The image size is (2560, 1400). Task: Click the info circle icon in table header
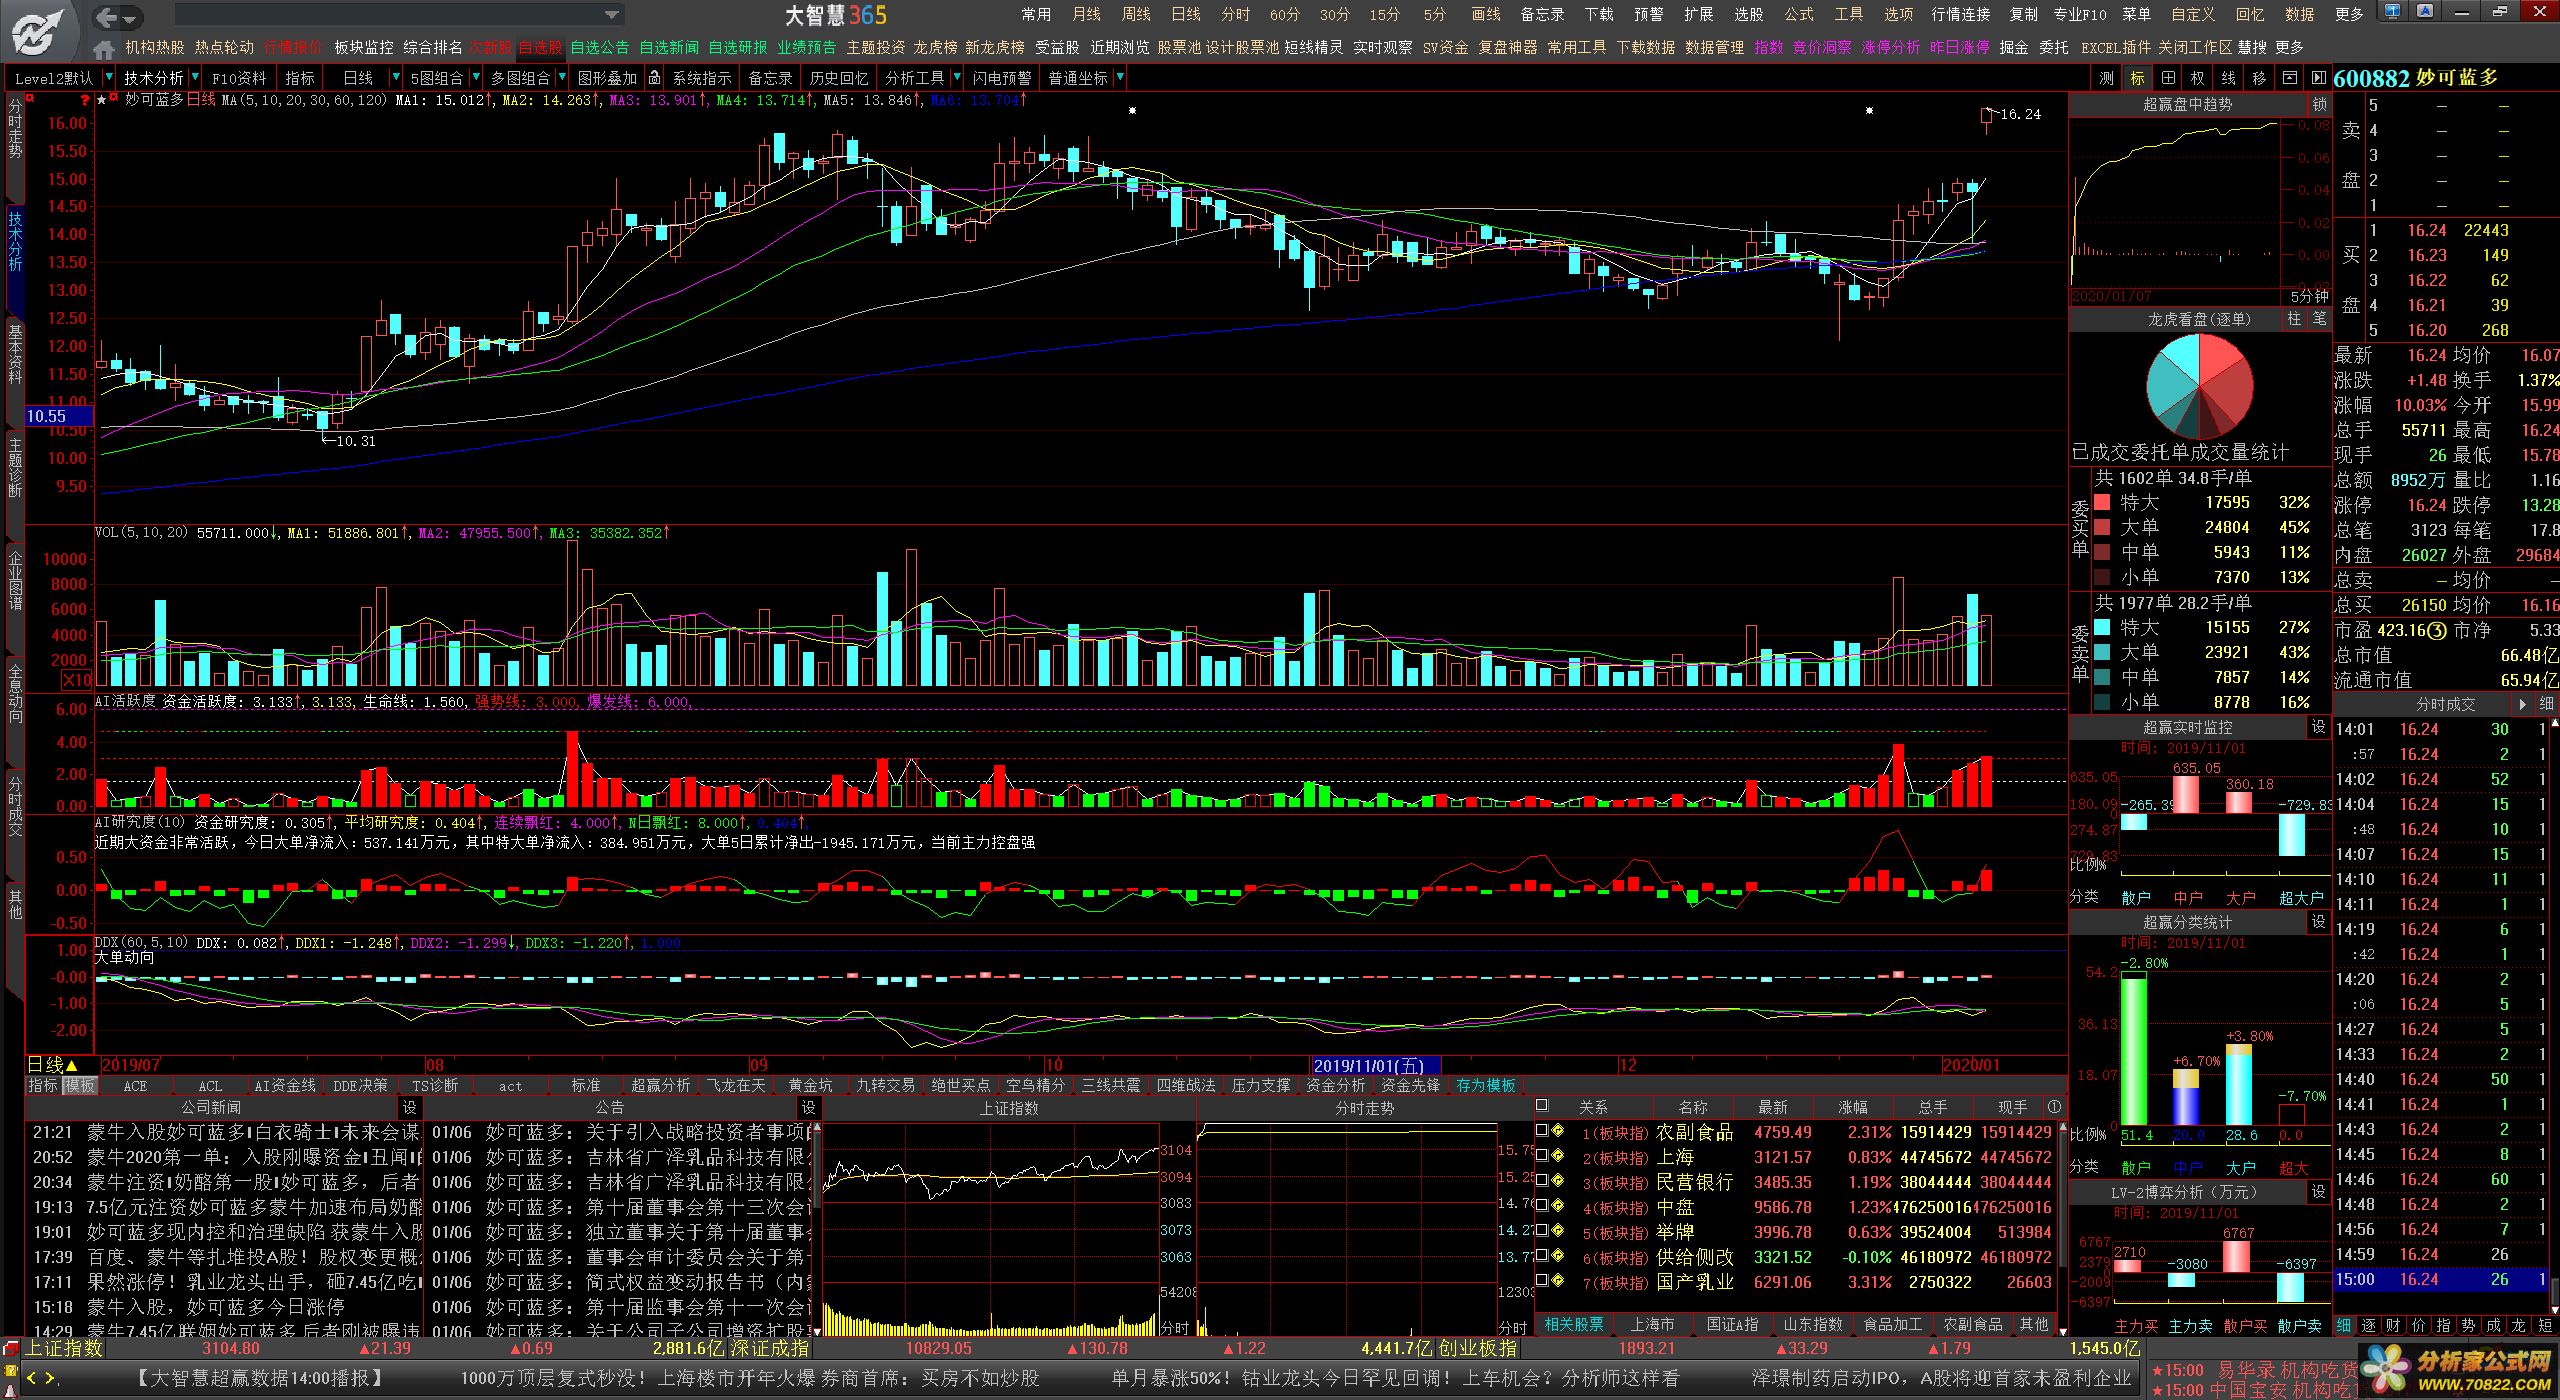pos(2054,1107)
